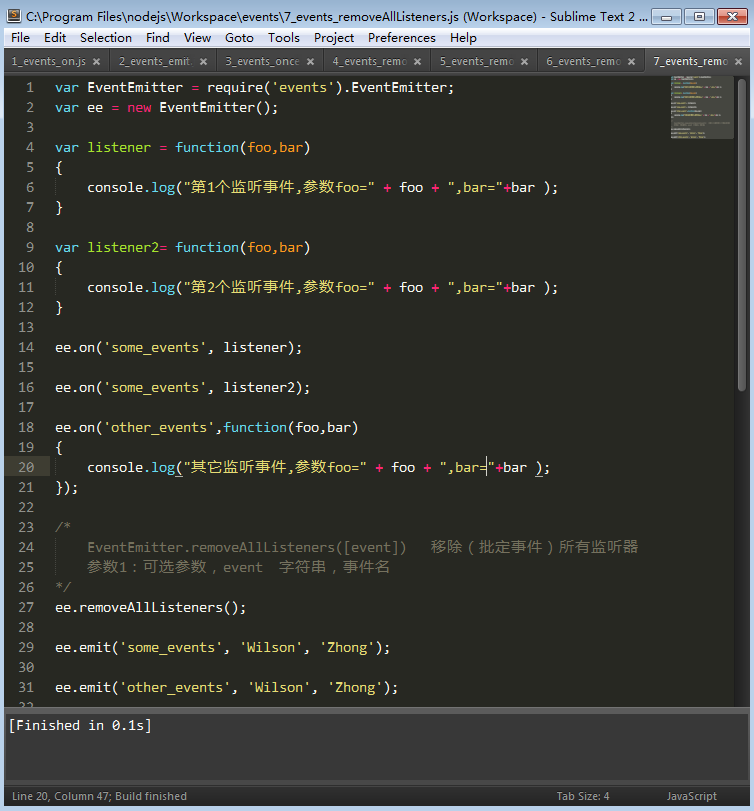The image size is (754, 811).
Task: Click 'Line 20, Column 47; Build finished' status
Action: click(x=99, y=796)
